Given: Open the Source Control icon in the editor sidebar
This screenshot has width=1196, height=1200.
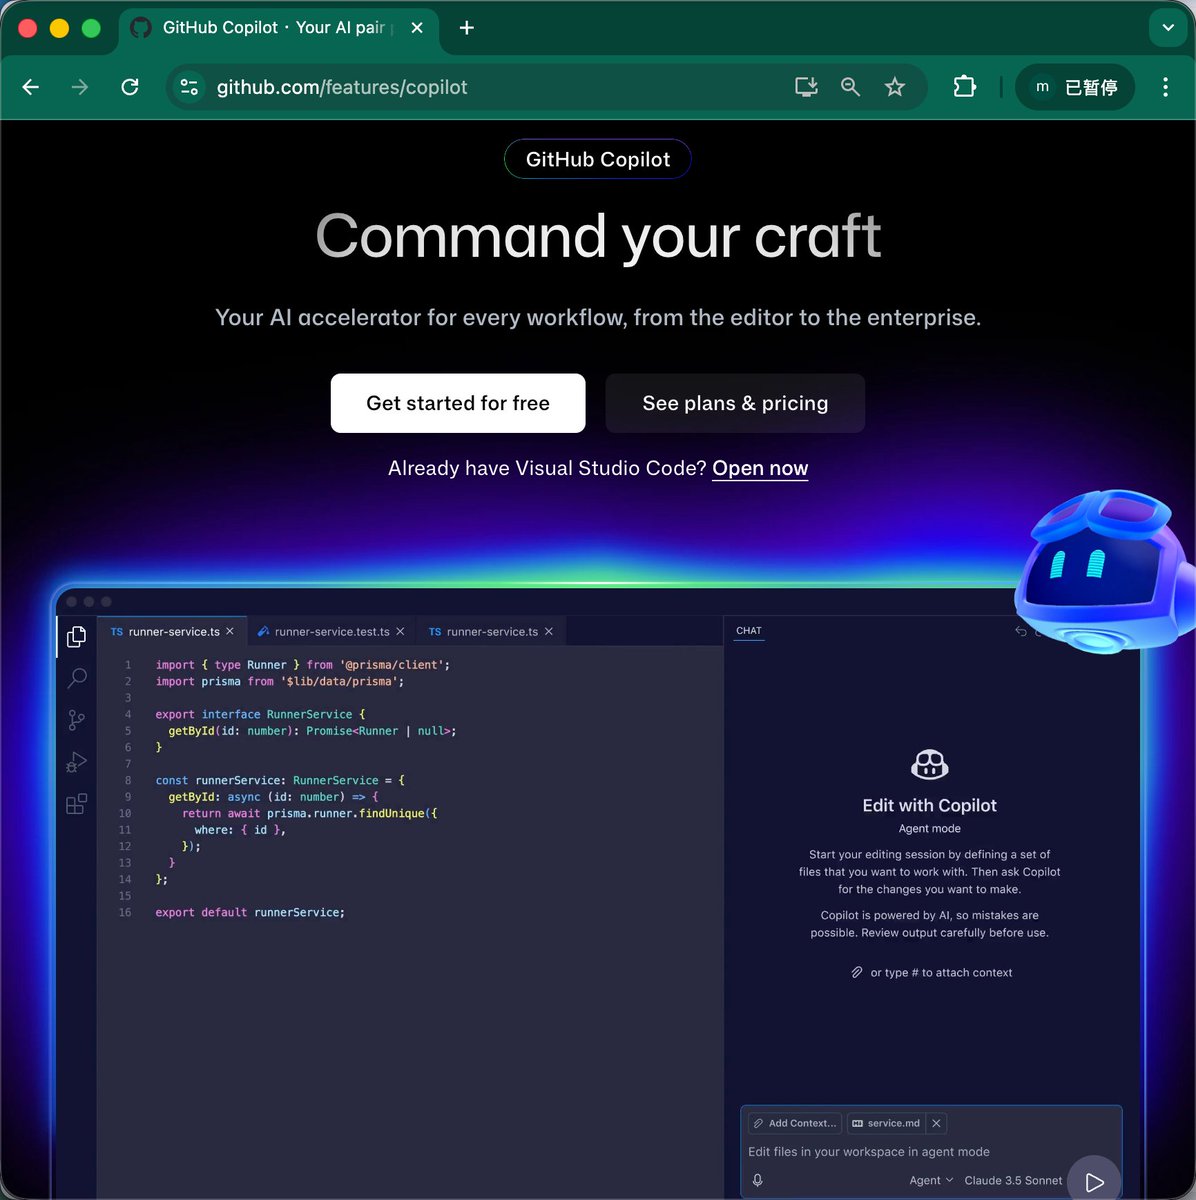Looking at the screenshot, I should 76,720.
